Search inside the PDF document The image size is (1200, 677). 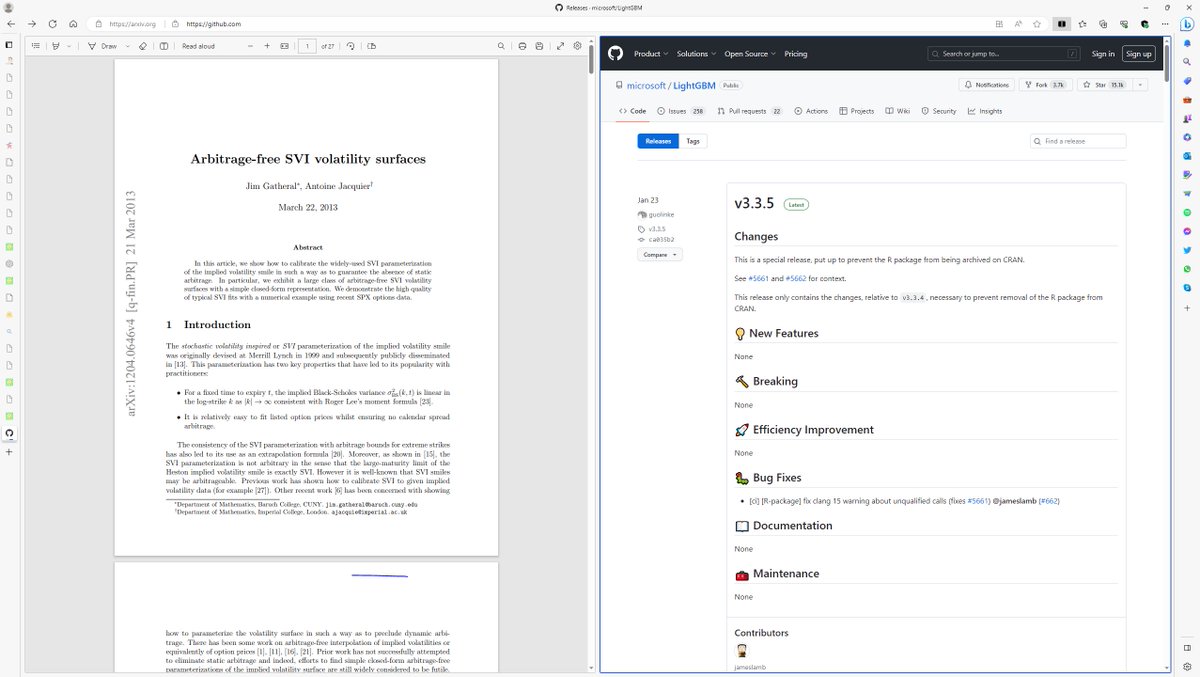pyautogui.click(x=501, y=46)
